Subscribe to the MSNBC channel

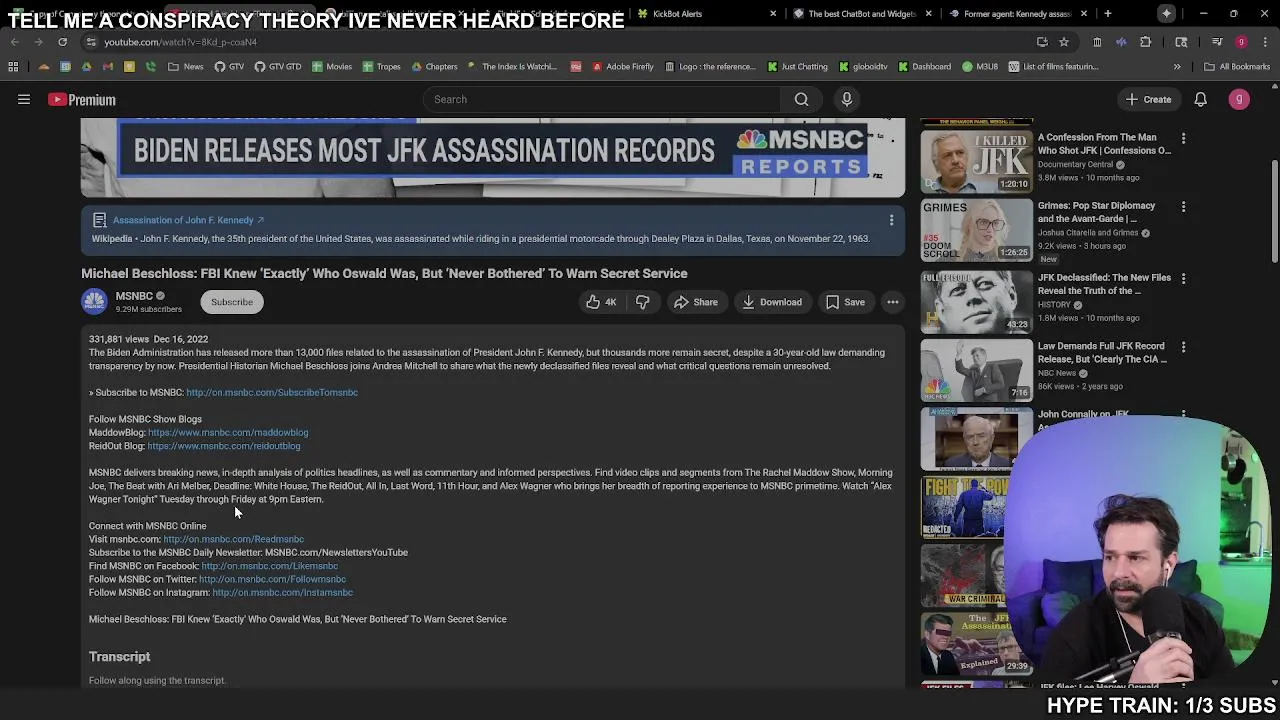232,302
